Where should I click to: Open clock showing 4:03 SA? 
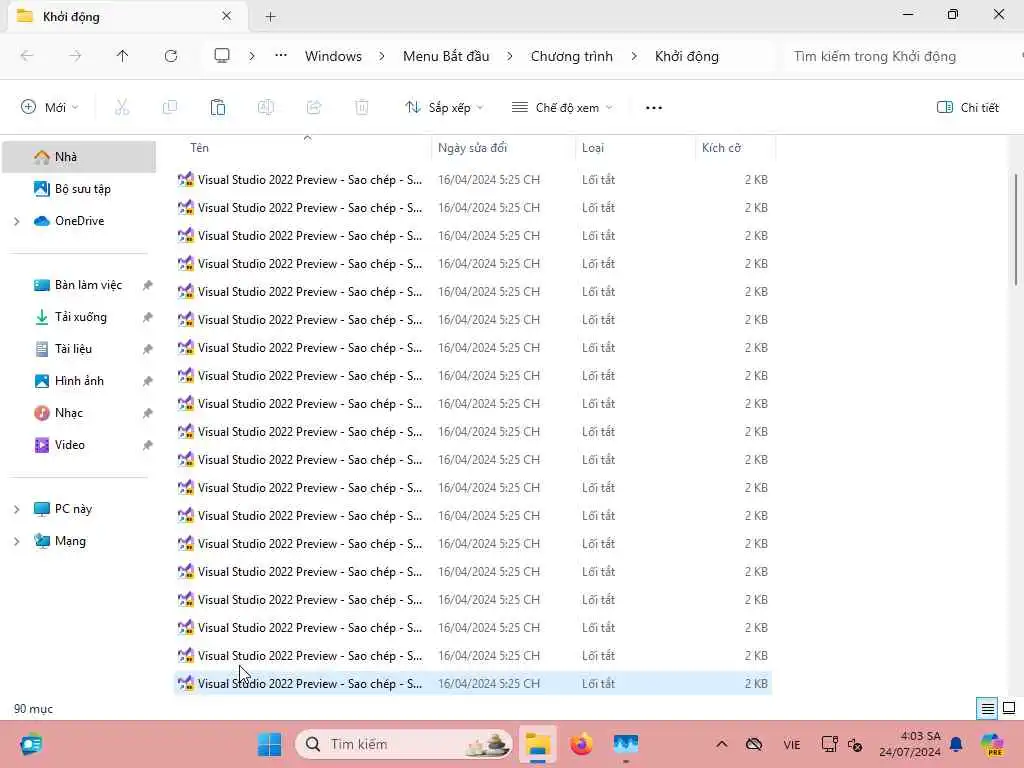point(910,744)
